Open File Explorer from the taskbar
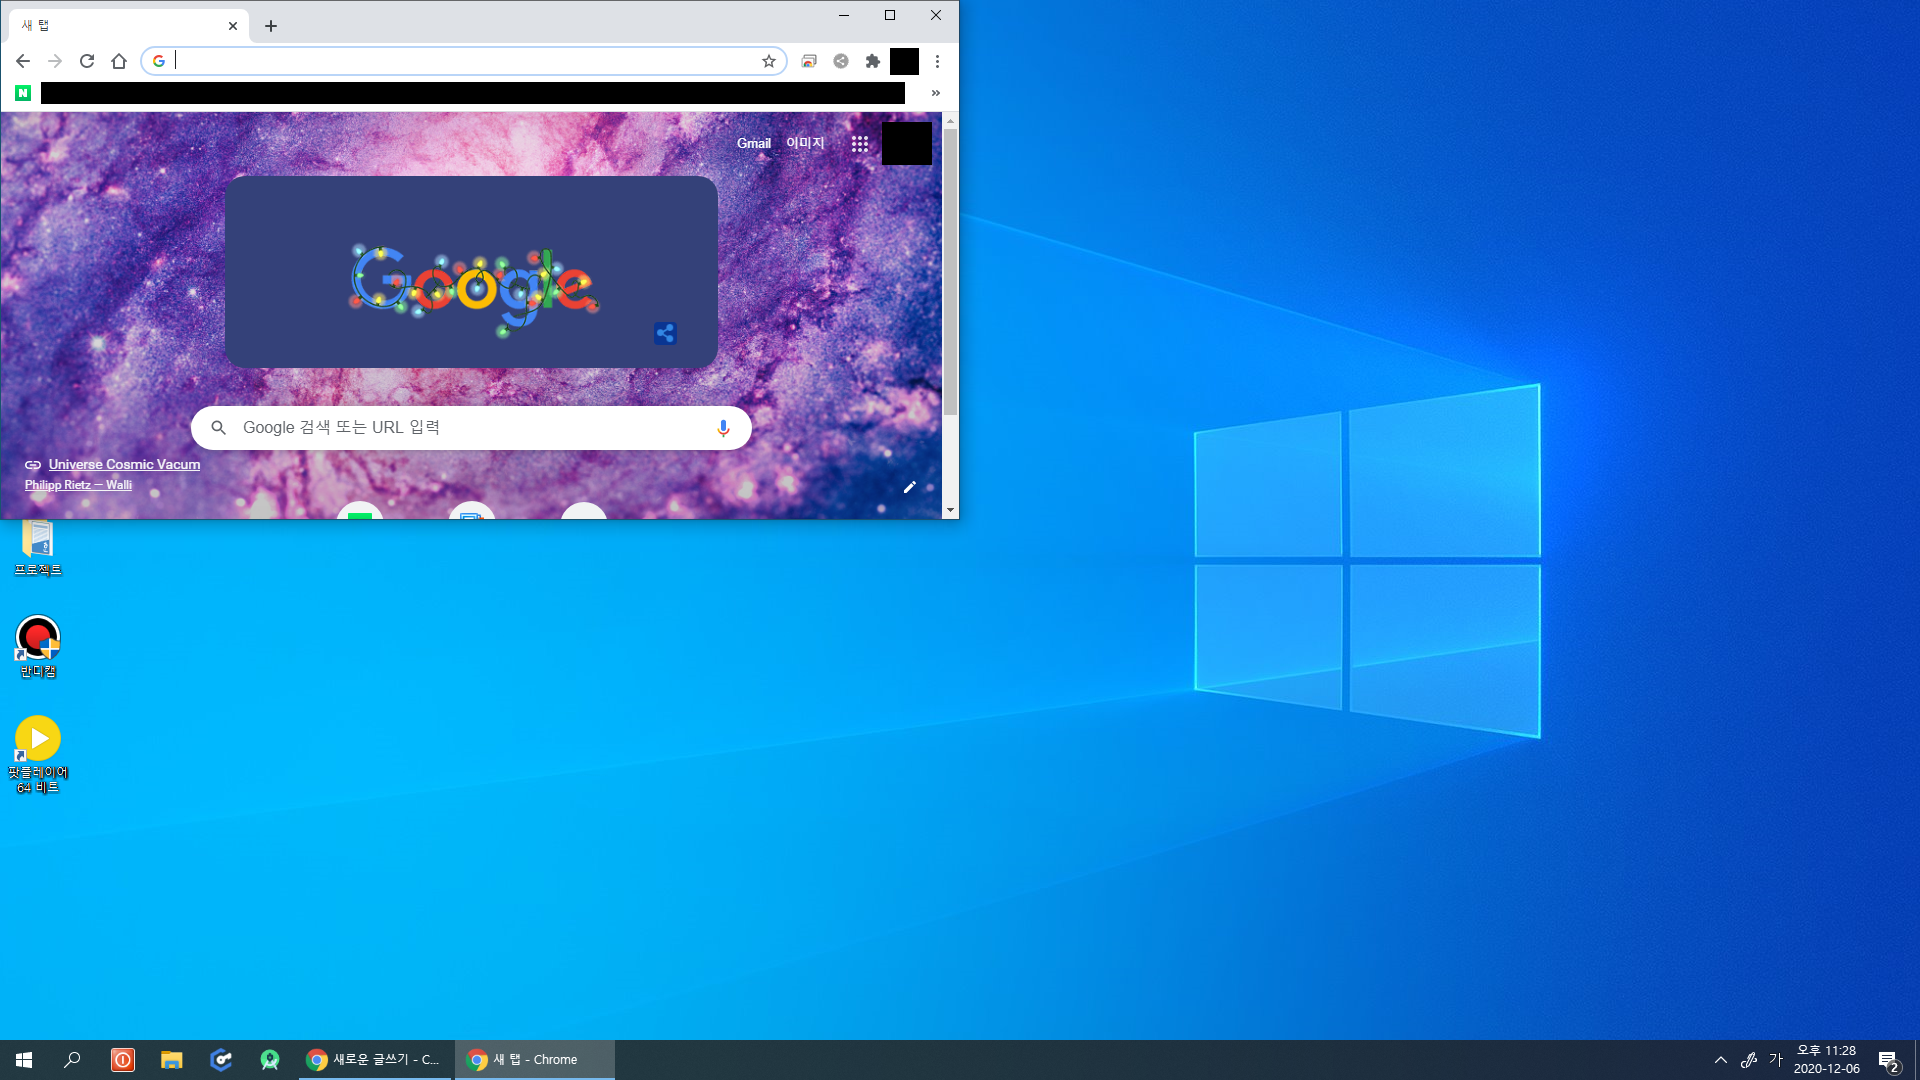 pos(172,1060)
